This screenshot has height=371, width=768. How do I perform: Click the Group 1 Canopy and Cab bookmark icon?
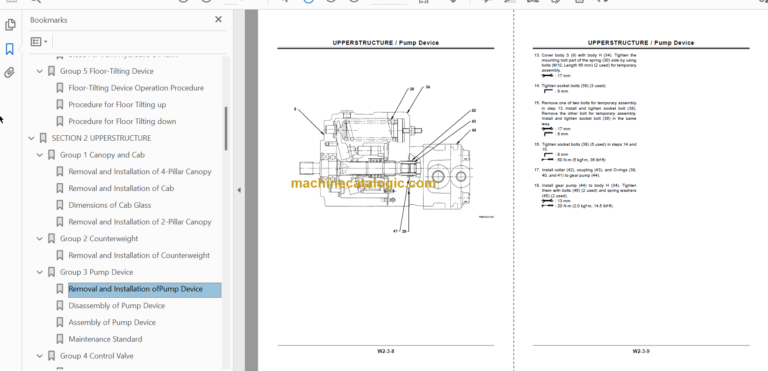click(51, 155)
